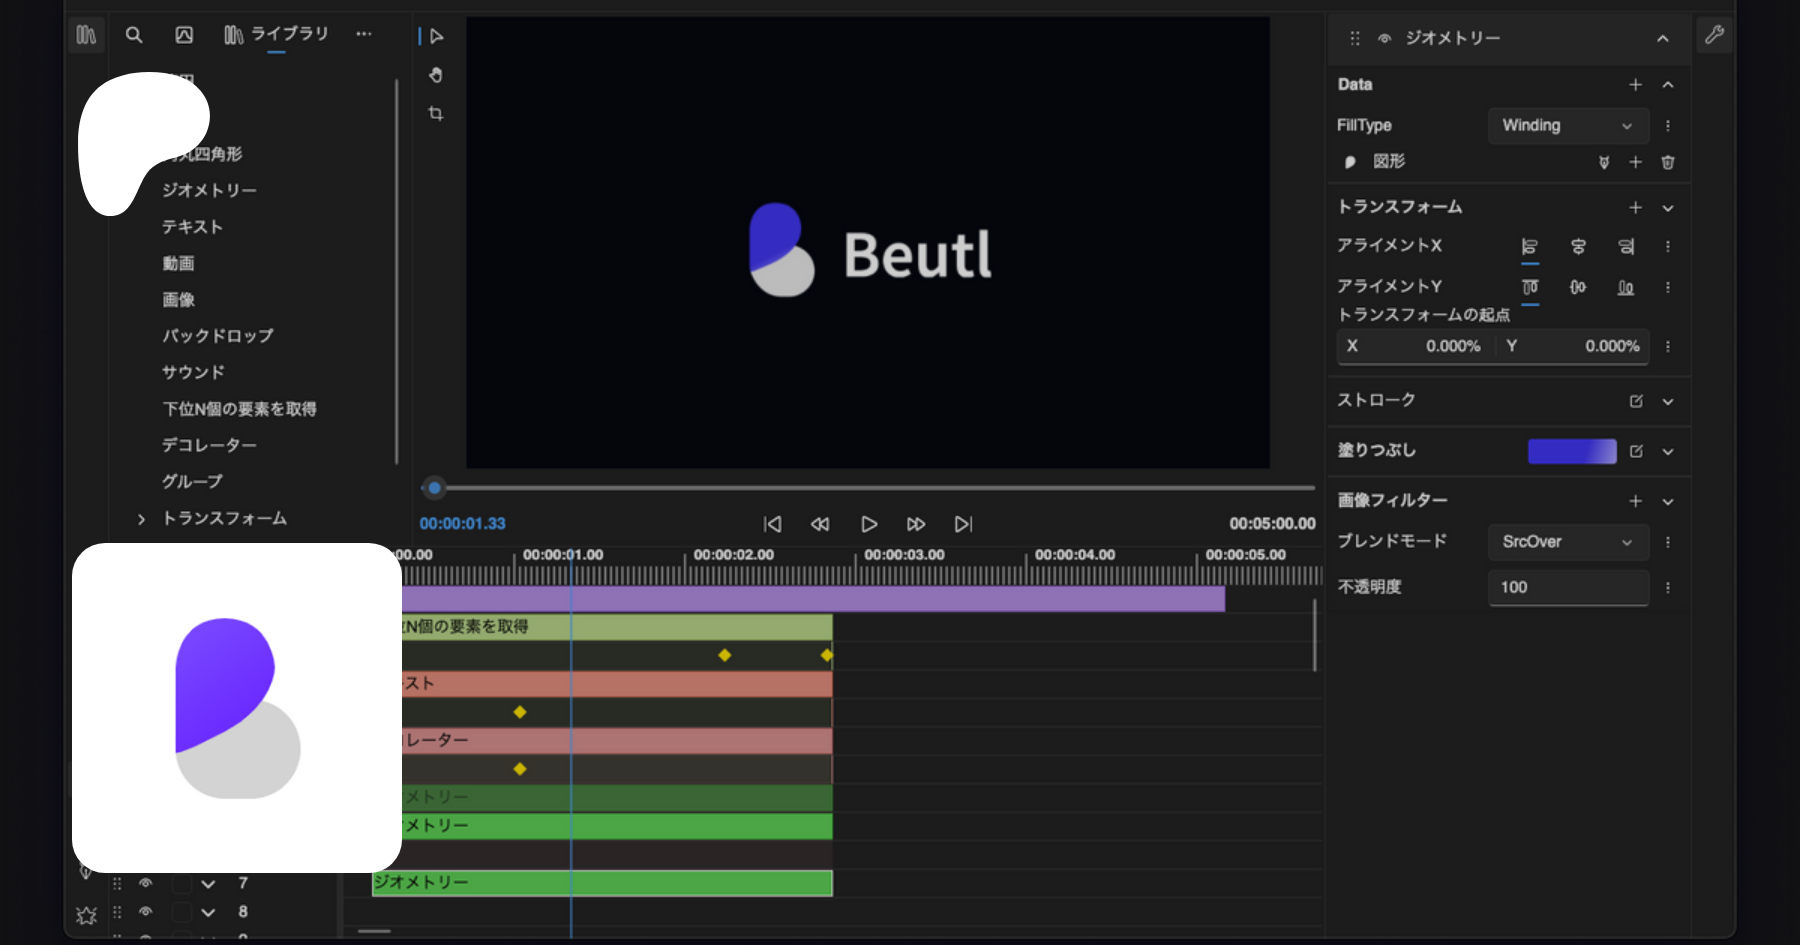Switch to the ライブラリ tab
Image resolution: width=1800 pixels, height=945 pixels.
(x=277, y=35)
